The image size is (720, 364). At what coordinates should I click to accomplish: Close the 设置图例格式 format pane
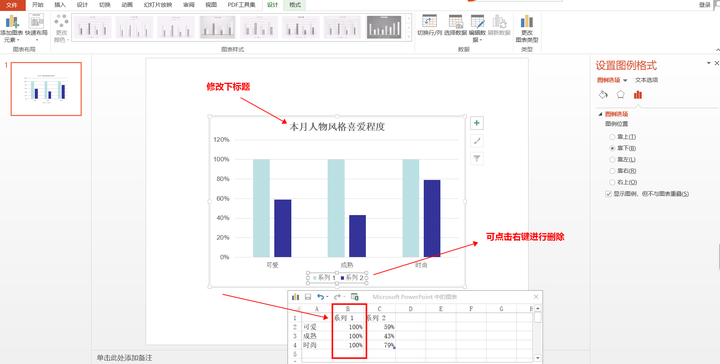pyautogui.click(x=716, y=63)
